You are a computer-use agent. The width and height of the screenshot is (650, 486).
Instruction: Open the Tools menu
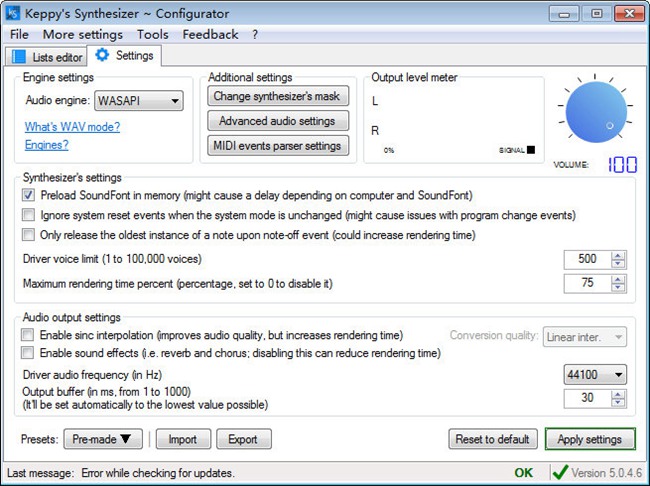tap(153, 34)
